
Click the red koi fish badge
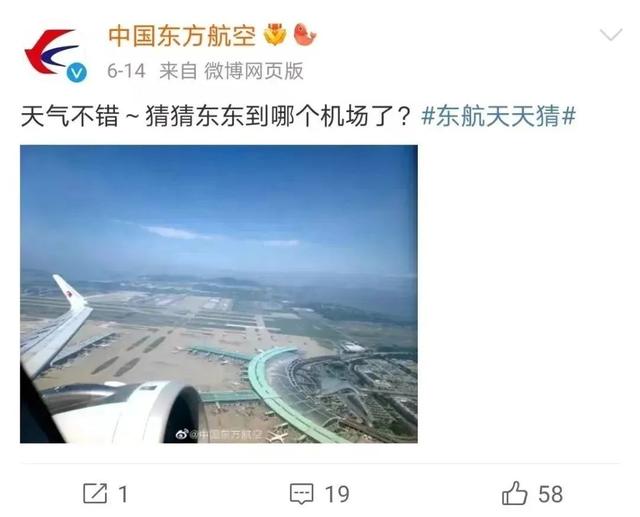(x=305, y=34)
